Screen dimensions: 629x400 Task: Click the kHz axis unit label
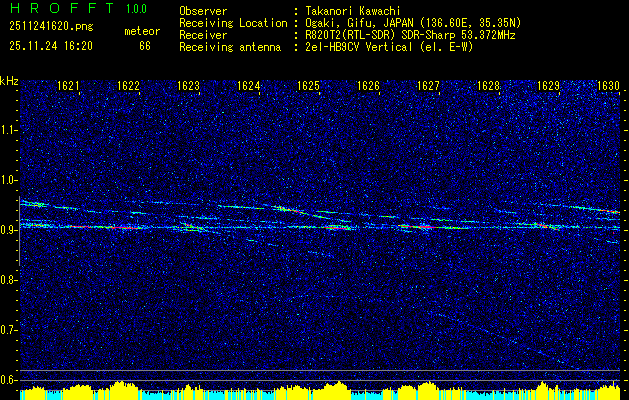click(9, 81)
